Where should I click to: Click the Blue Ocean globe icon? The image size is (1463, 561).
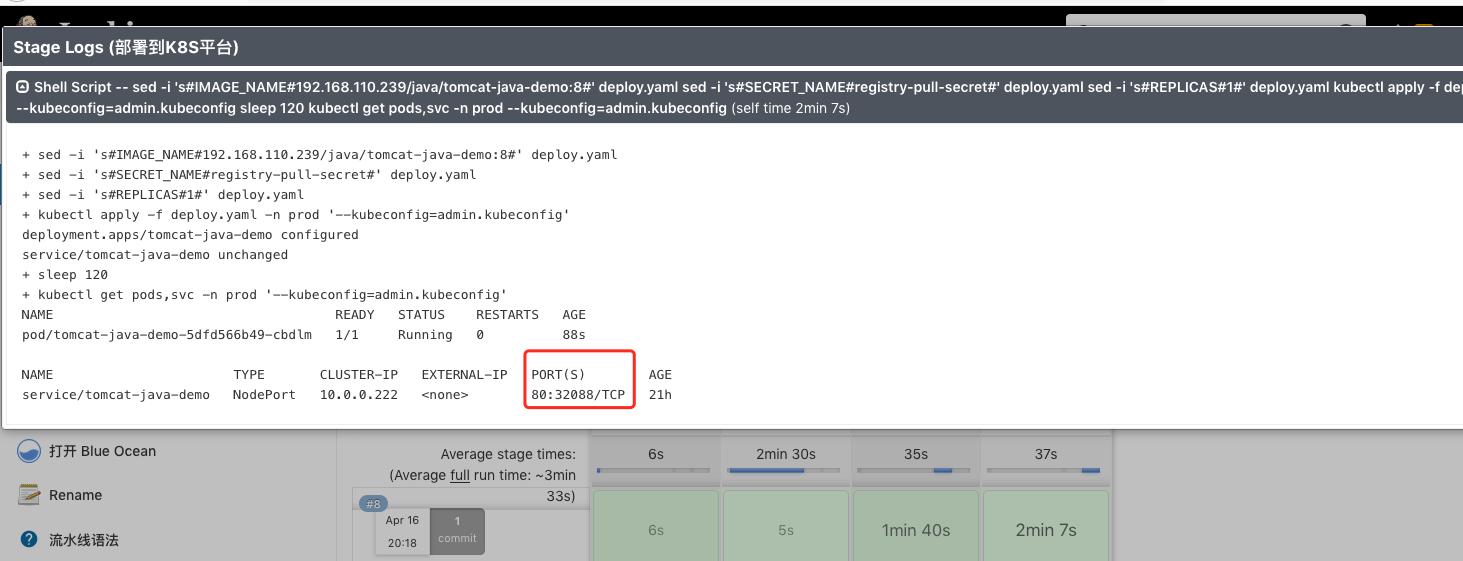(29, 451)
